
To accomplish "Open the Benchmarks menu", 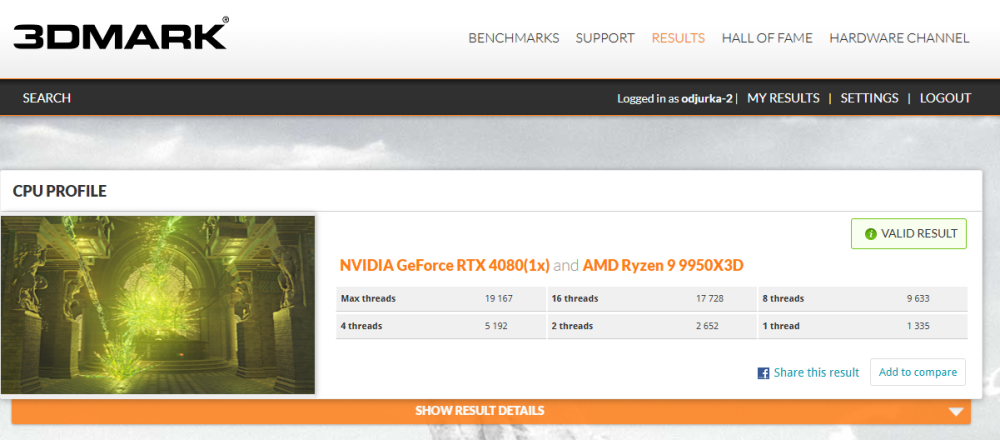I will [513, 38].
